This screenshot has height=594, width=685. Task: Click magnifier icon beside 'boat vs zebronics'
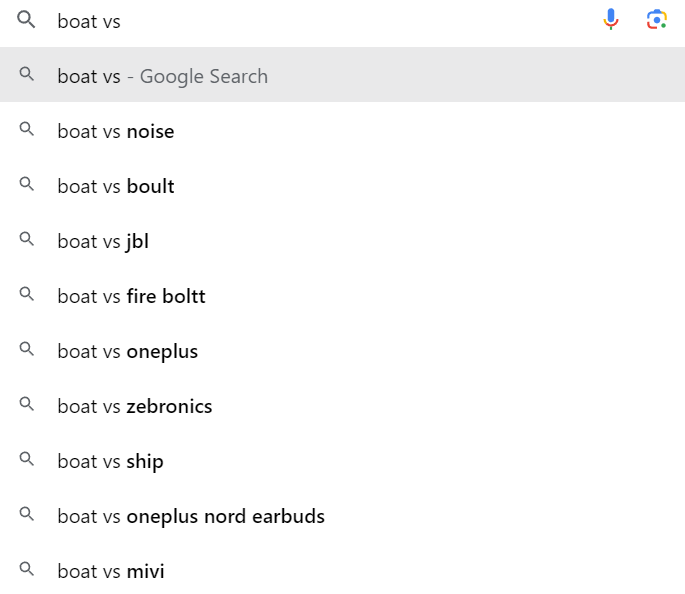tap(27, 404)
